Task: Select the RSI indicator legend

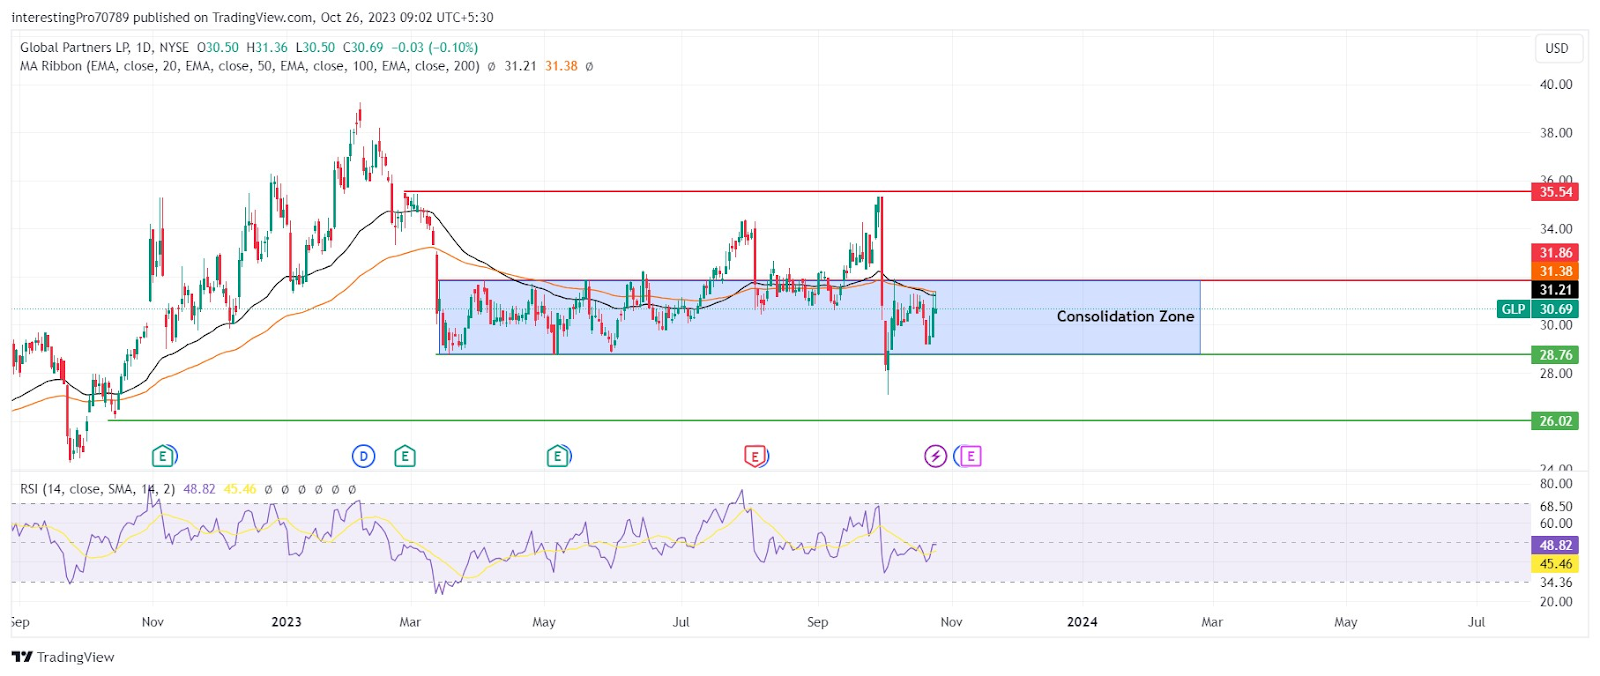Action: (x=98, y=489)
